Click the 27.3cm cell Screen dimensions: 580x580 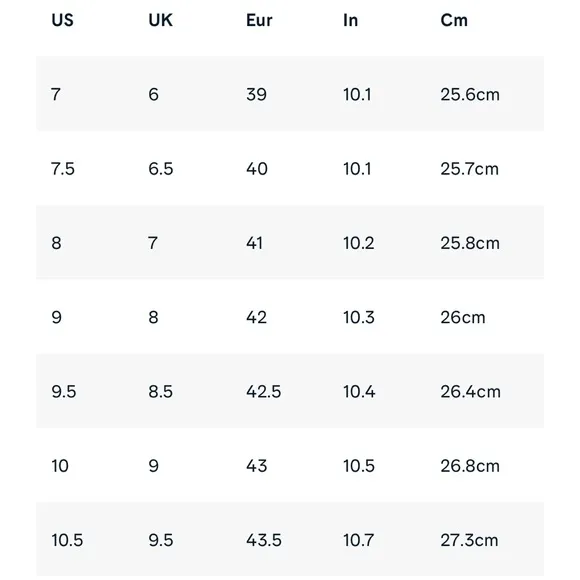(469, 540)
